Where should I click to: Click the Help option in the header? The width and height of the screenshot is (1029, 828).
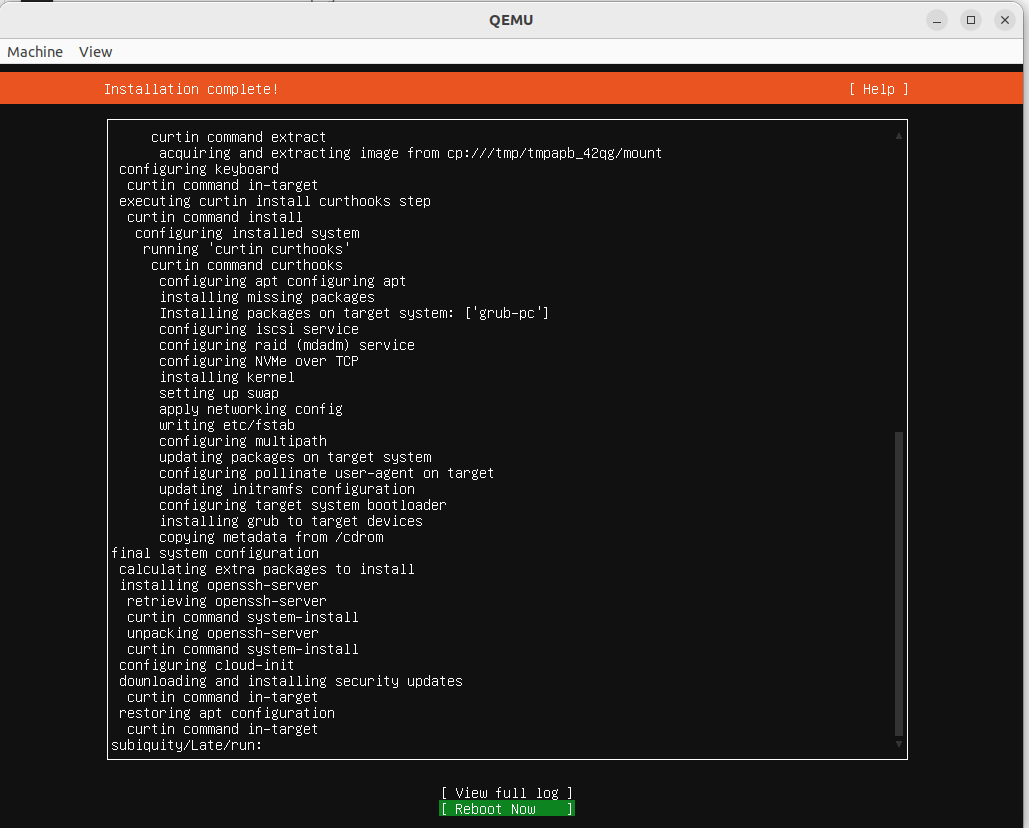878,89
